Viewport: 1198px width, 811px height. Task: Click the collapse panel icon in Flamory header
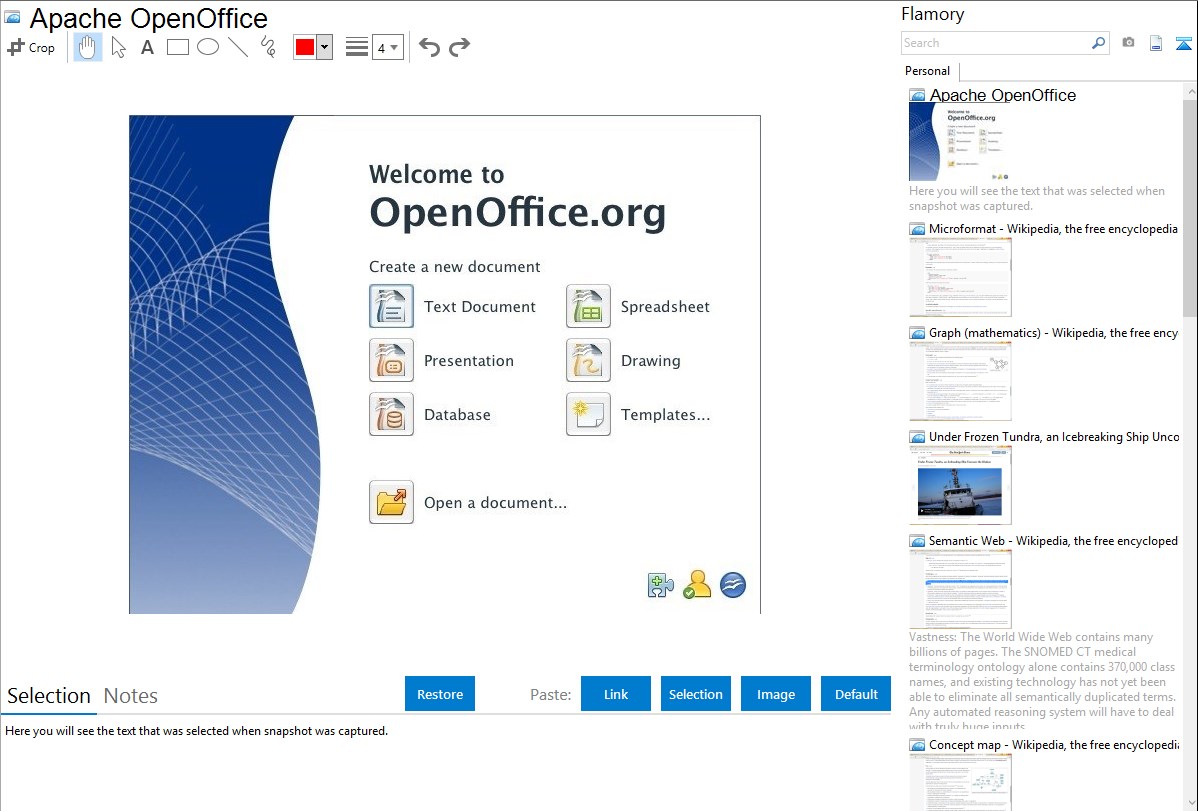tap(1183, 43)
